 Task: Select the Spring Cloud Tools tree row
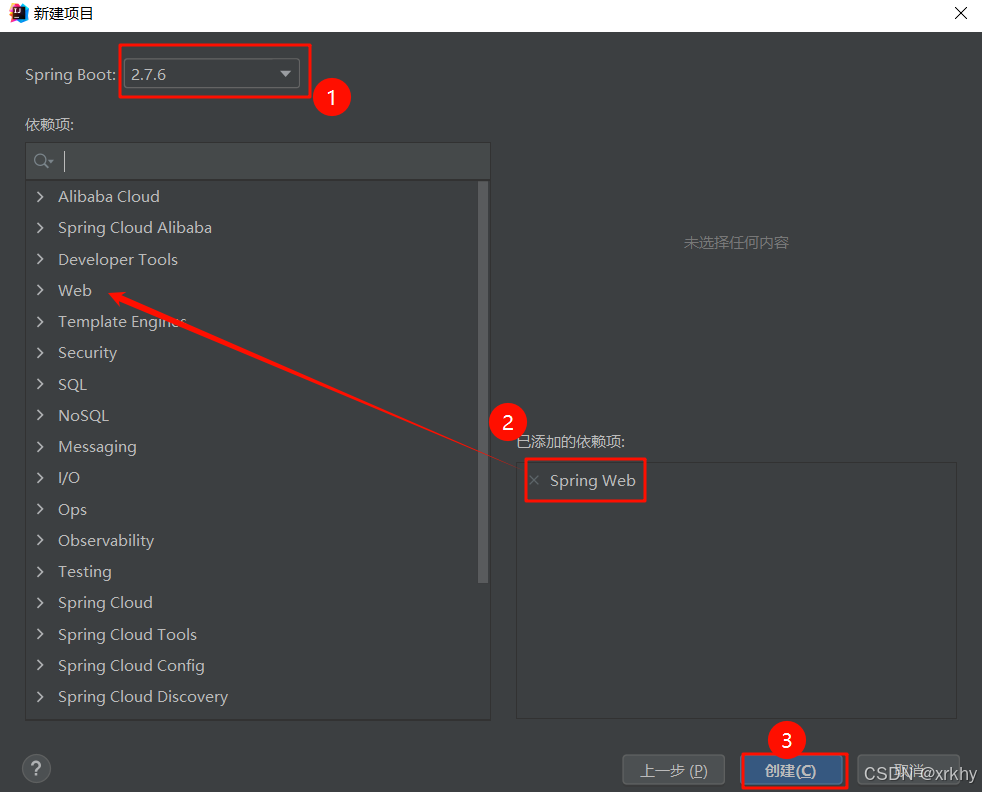(x=252, y=634)
